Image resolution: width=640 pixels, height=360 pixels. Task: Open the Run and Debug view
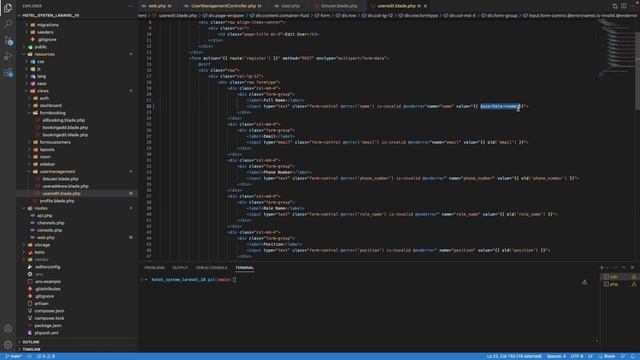(8, 56)
